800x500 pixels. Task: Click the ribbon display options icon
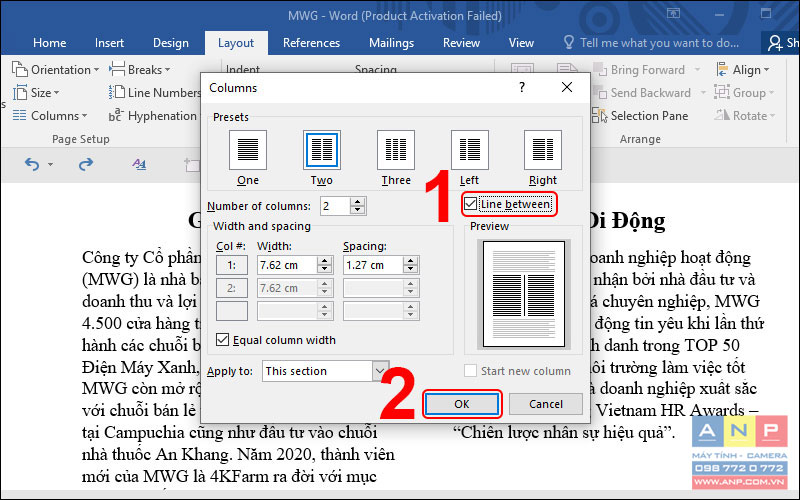click(x=673, y=14)
